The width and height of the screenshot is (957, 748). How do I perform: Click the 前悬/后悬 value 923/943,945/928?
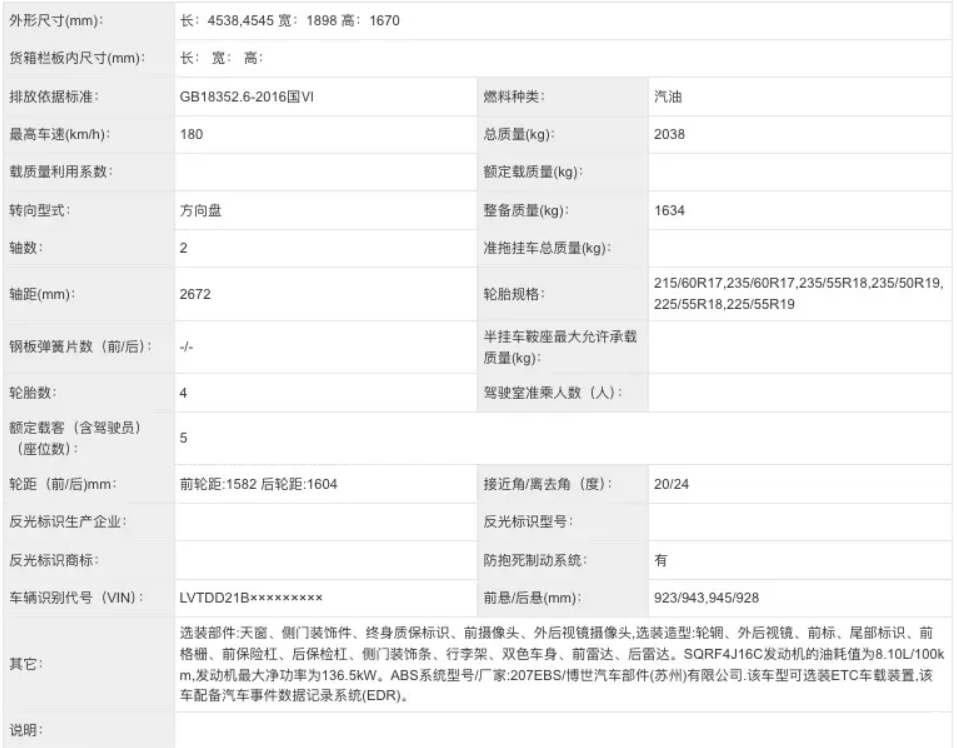(x=705, y=597)
